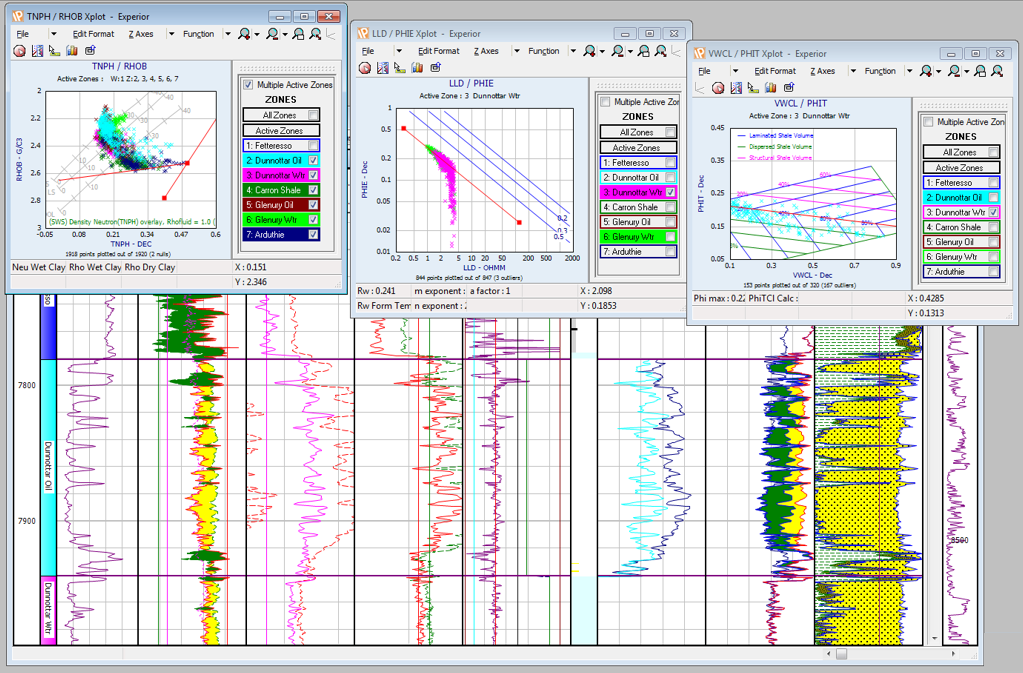The image size is (1023, 673).
Task: Click All Zones button in VWCL/PHIT Xplot
Action: pos(961,152)
